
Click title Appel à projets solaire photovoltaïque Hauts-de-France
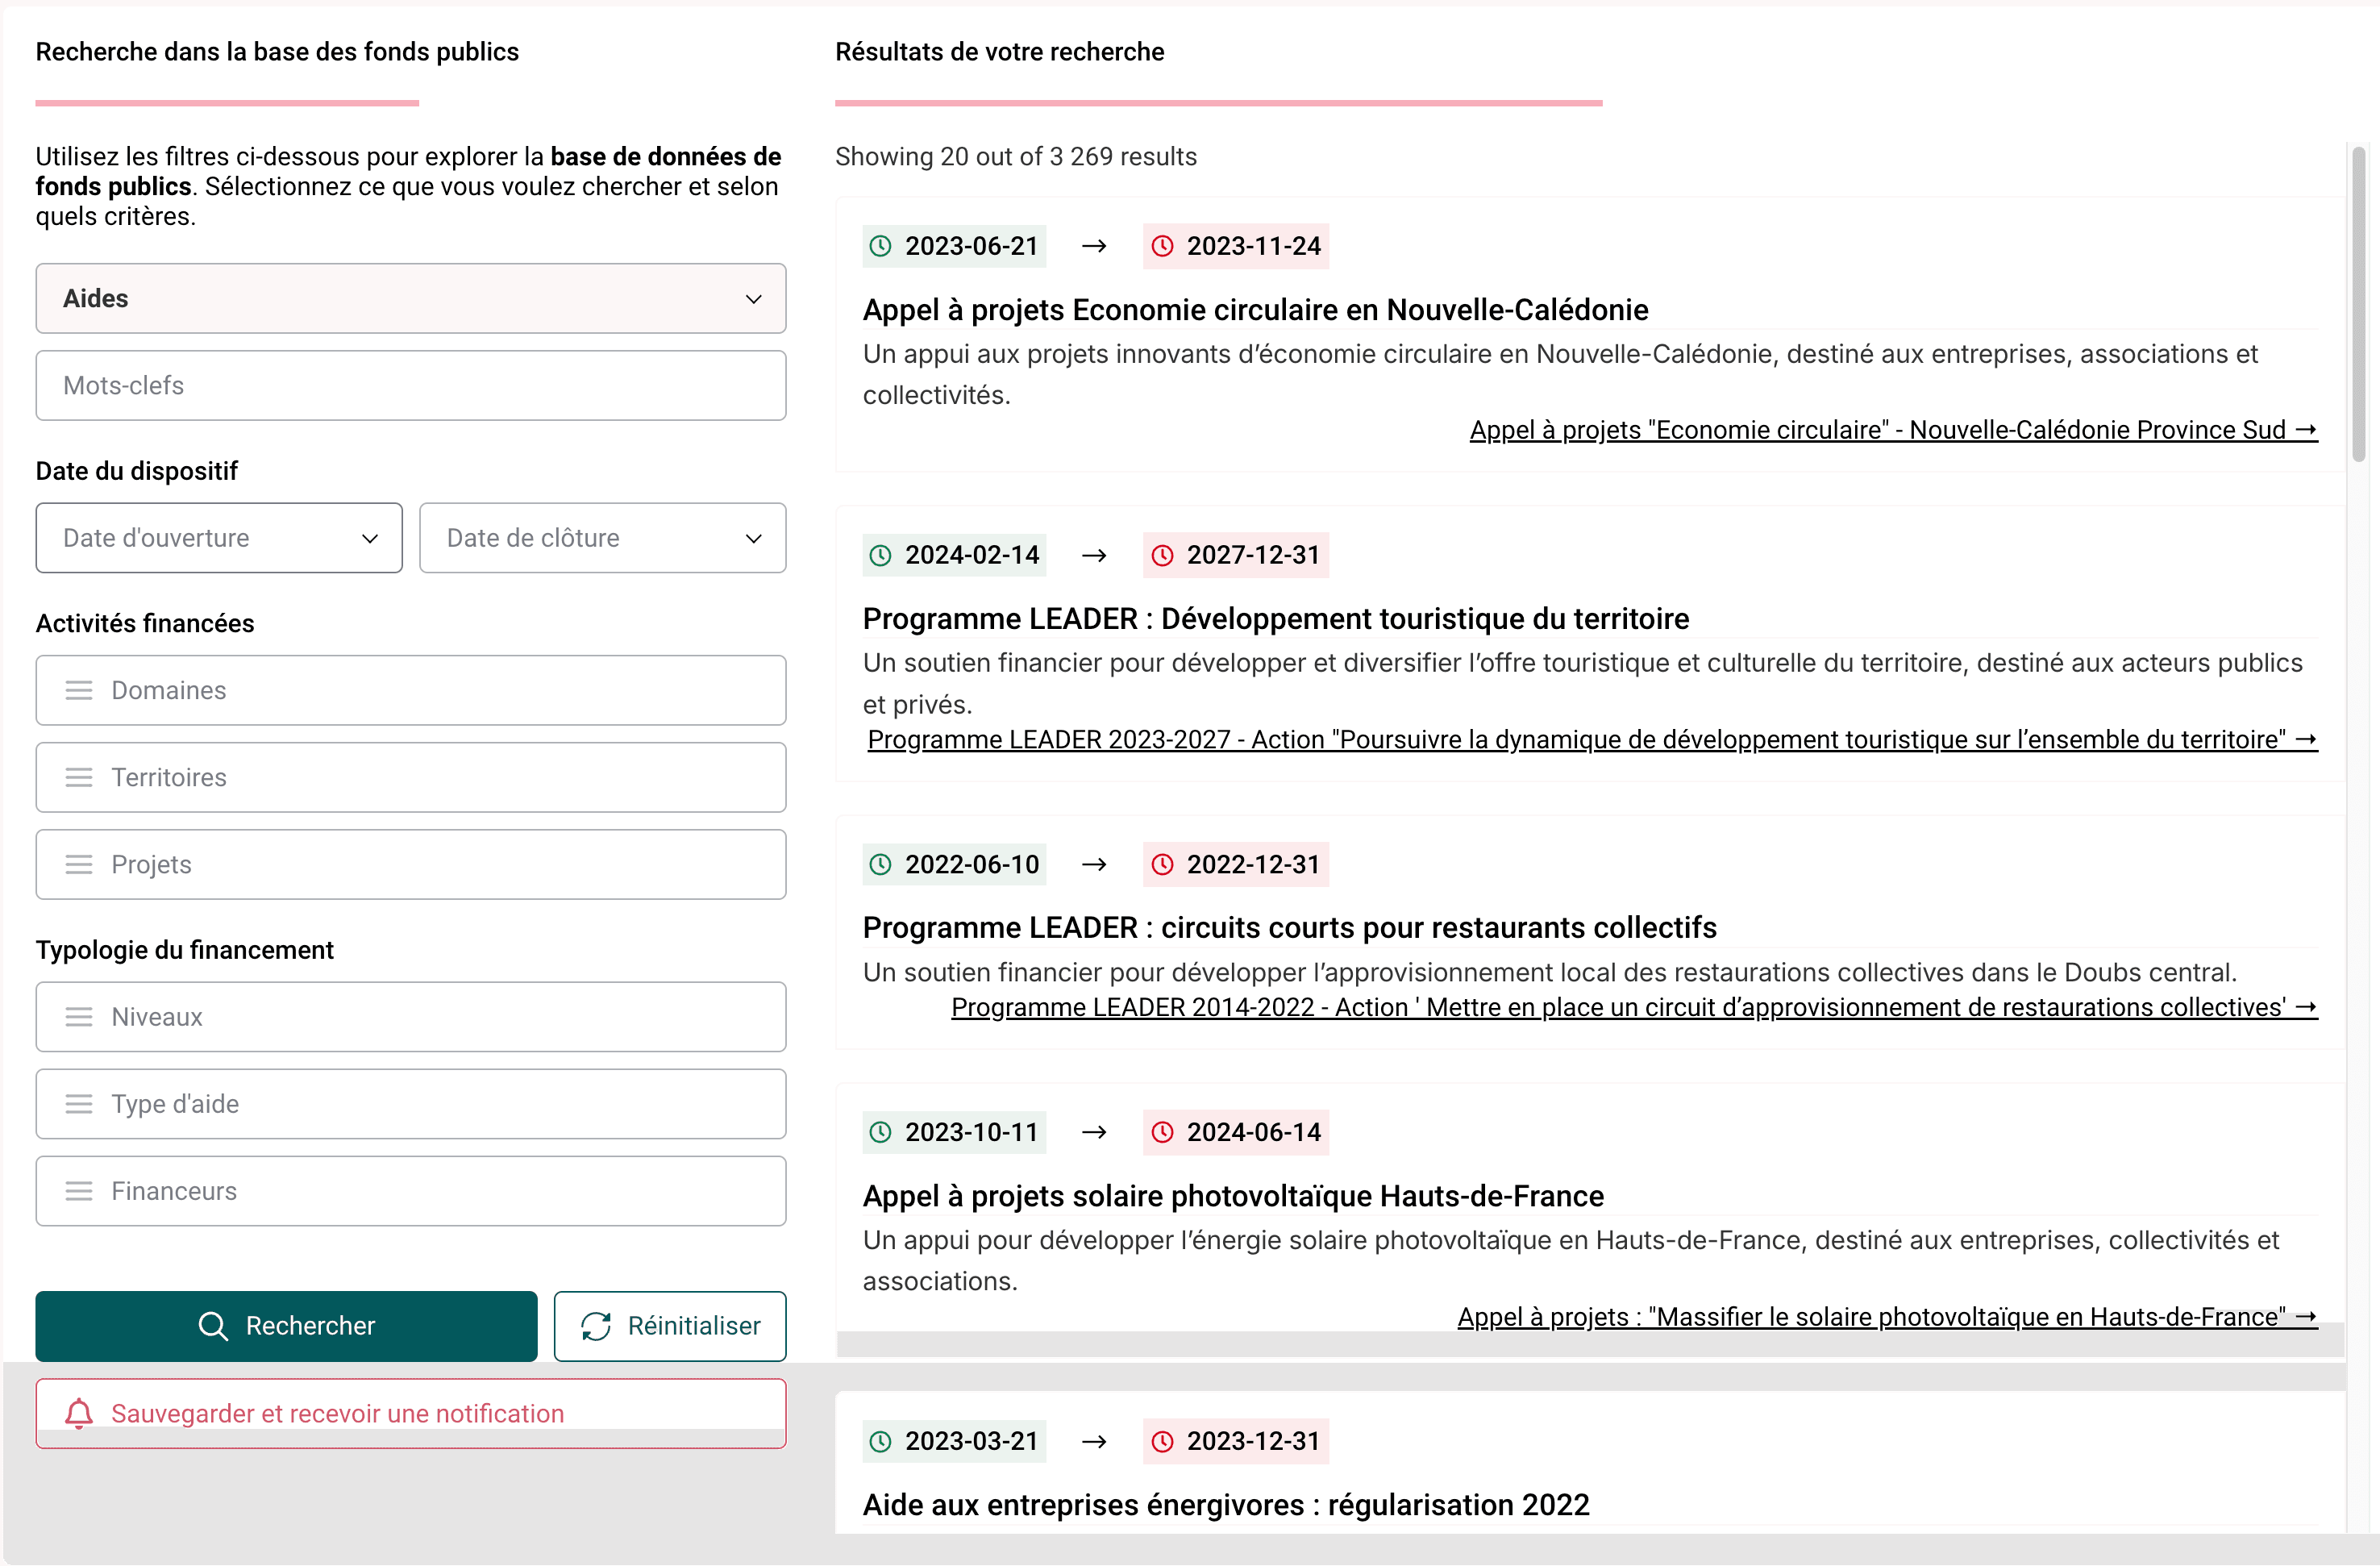[1233, 1196]
